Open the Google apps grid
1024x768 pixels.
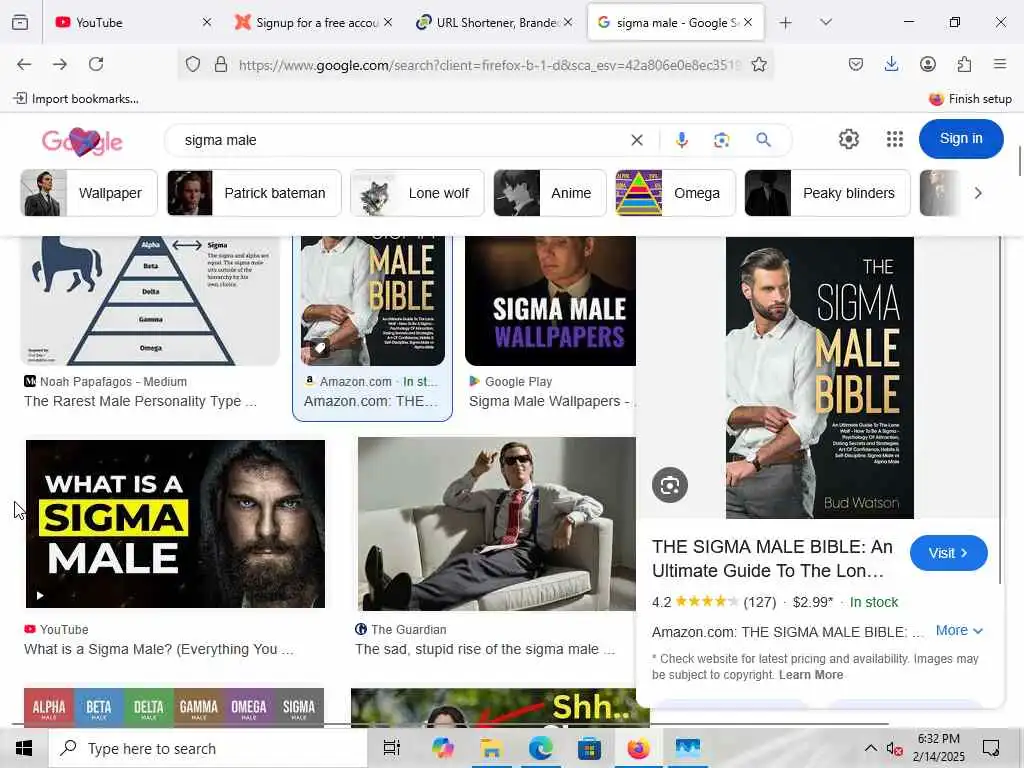(895, 139)
